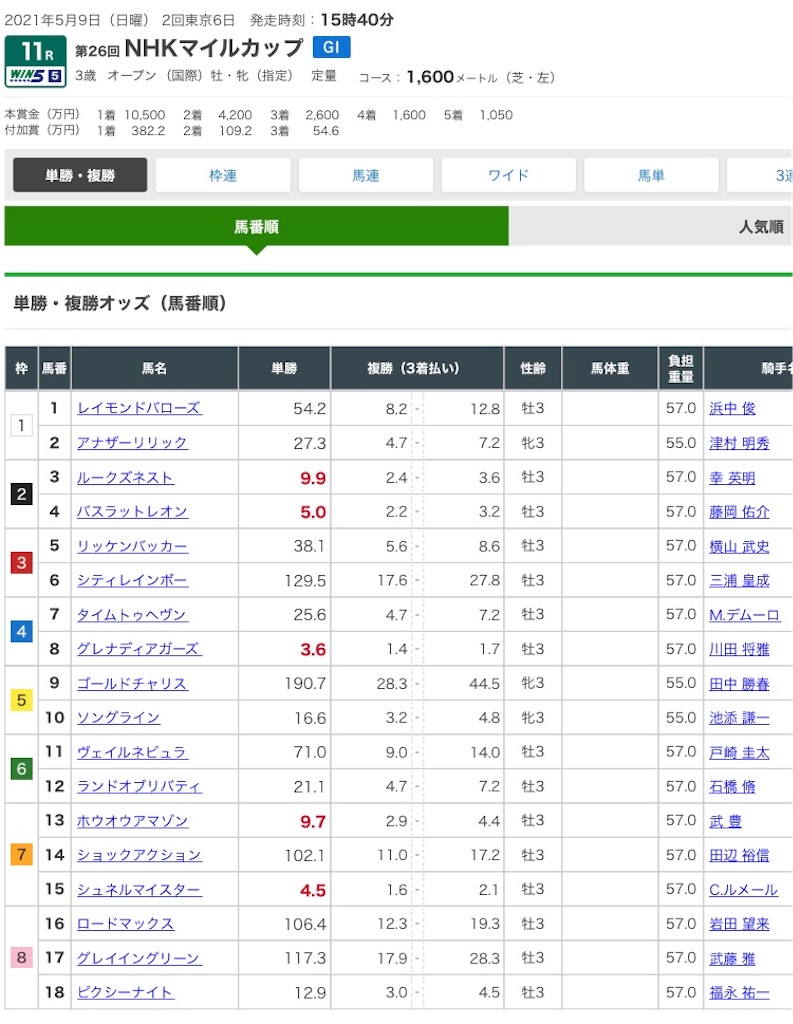Click win odds value 4.5
The height and width of the screenshot is (1024, 793).
click(313, 889)
